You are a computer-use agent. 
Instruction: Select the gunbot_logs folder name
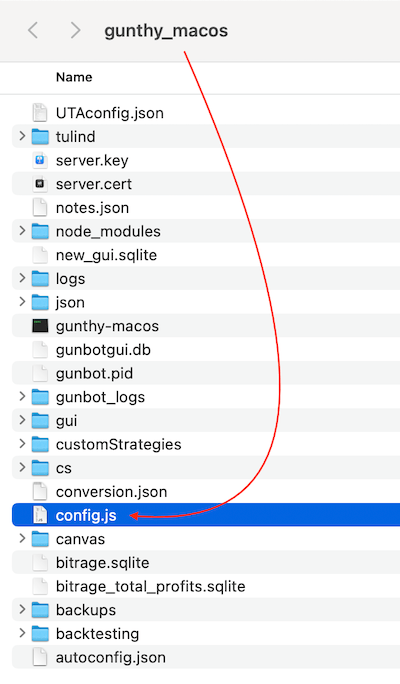click(x=100, y=397)
